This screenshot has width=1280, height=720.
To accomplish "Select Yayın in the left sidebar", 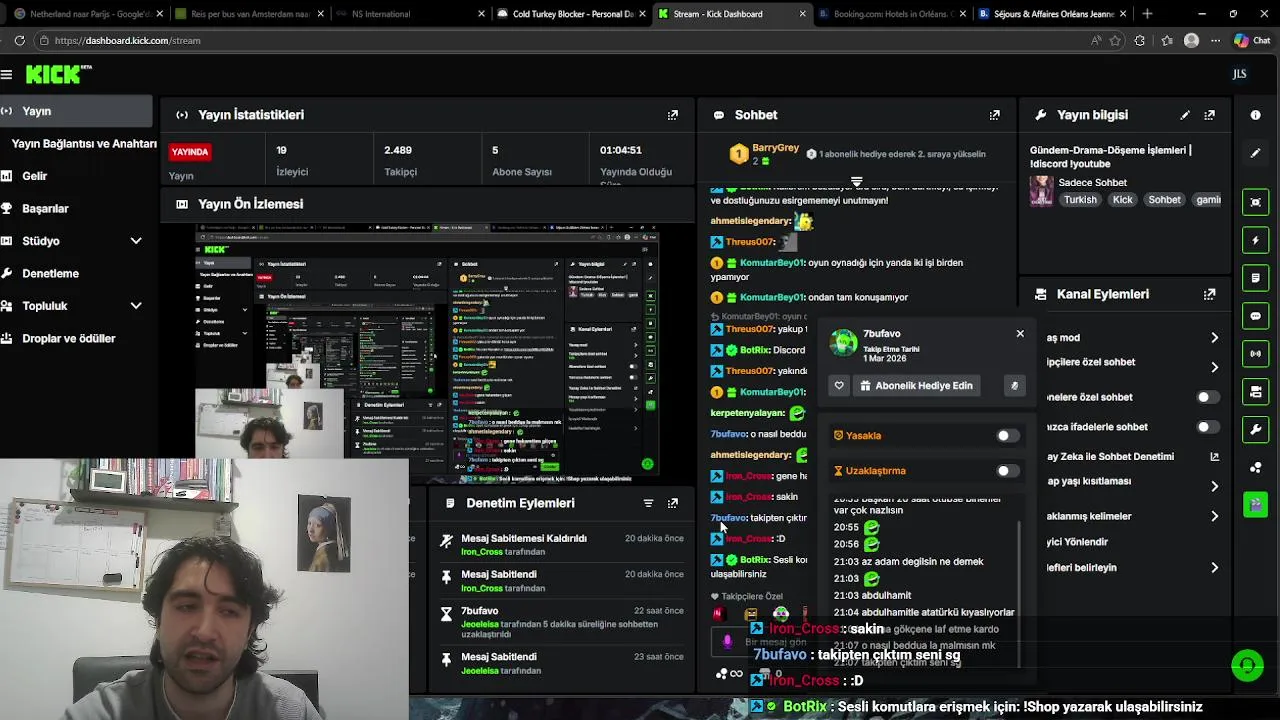I will pos(76,111).
